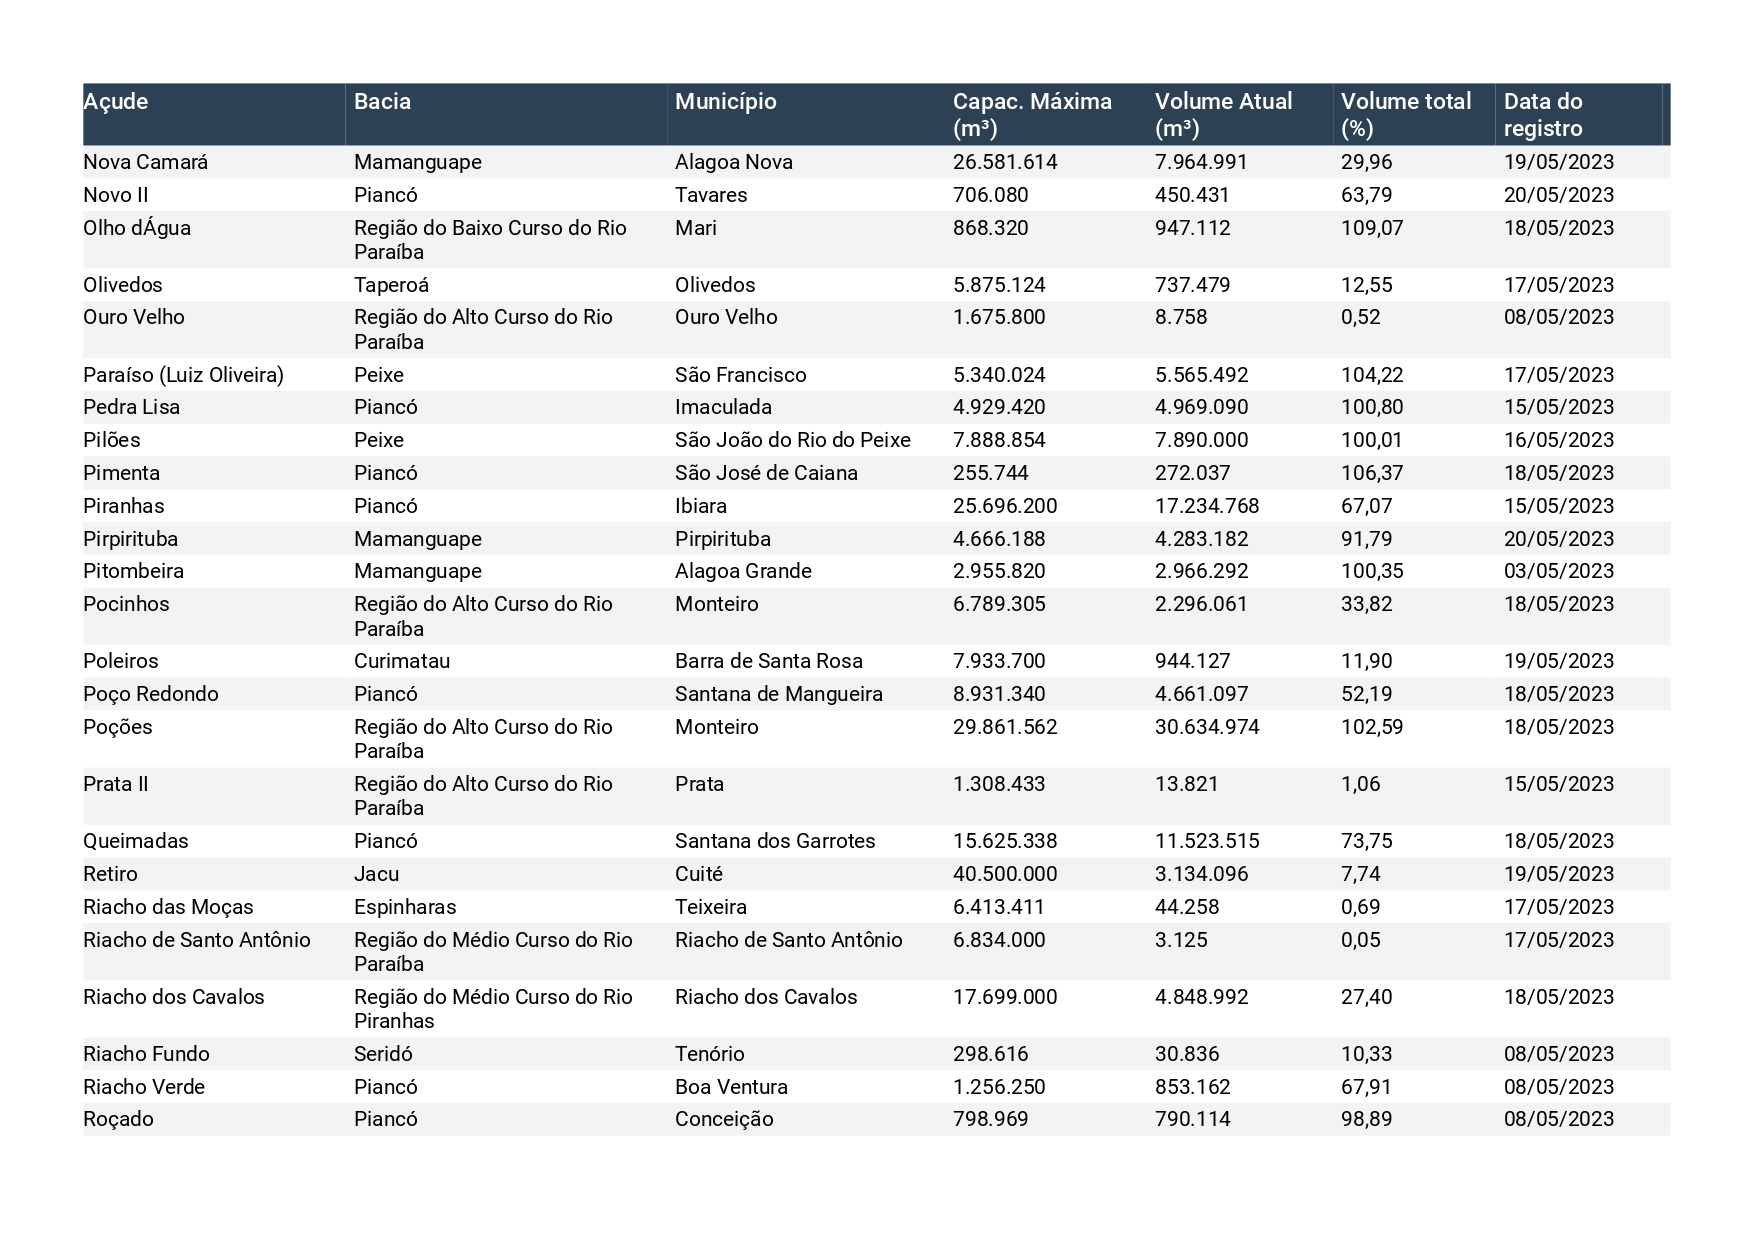Click the Açude column header

(x=115, y=102)
